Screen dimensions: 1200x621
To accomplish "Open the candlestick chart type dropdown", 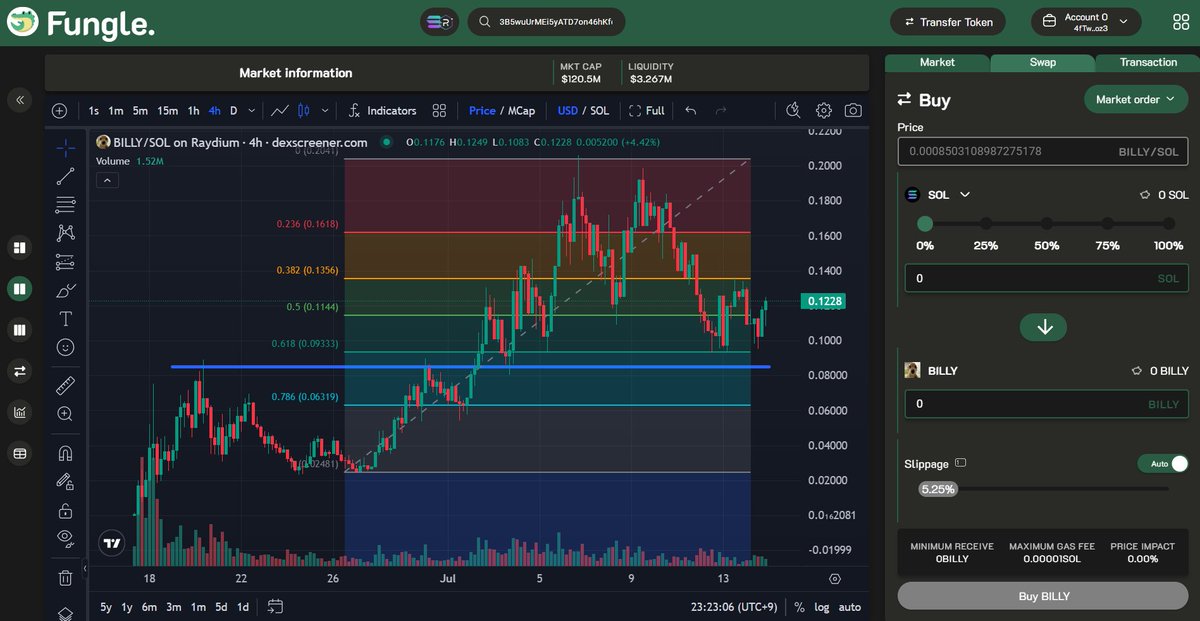I will (x=324, y=111).
